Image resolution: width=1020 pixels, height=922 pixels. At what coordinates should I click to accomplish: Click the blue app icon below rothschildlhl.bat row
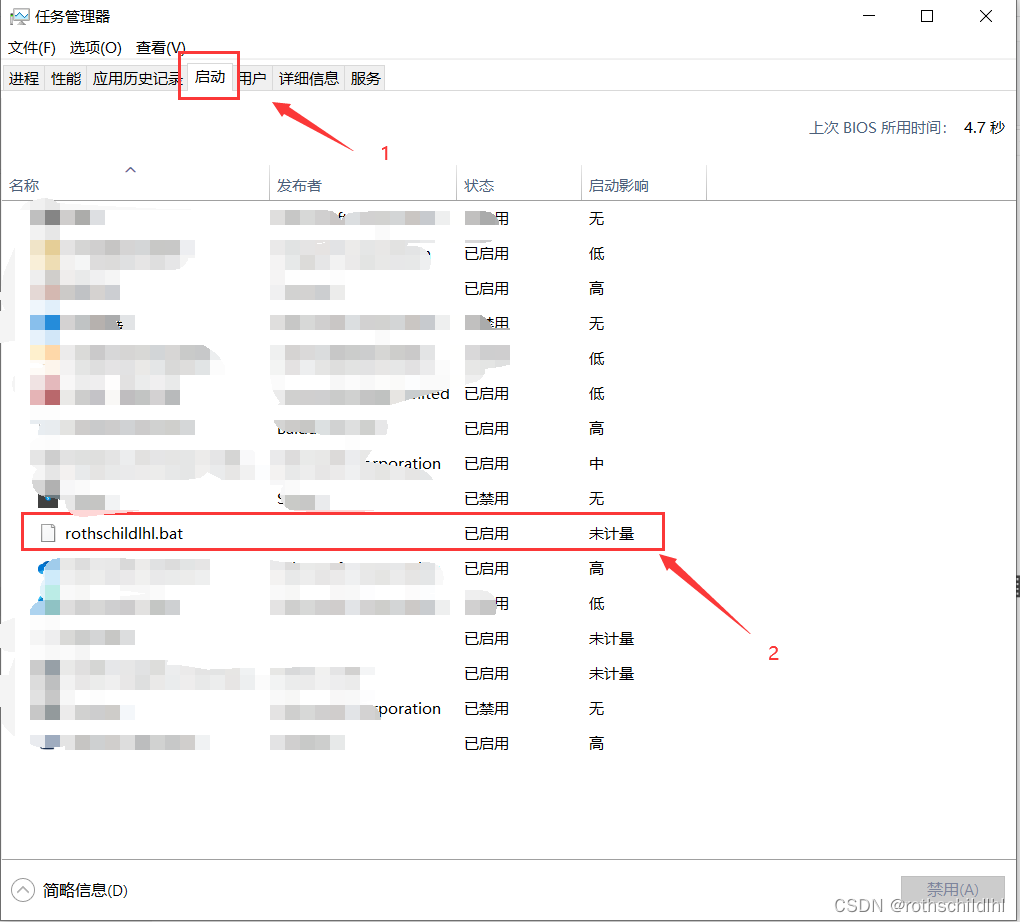[x=47, y=567]
